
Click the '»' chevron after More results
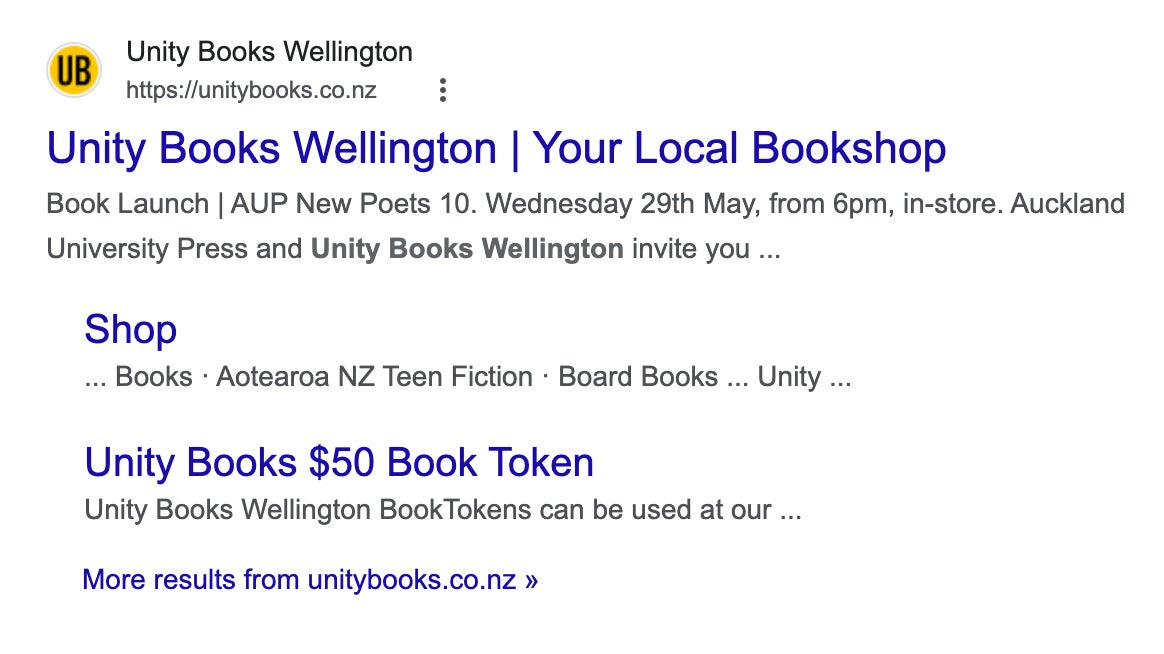[x=531, y=579]
